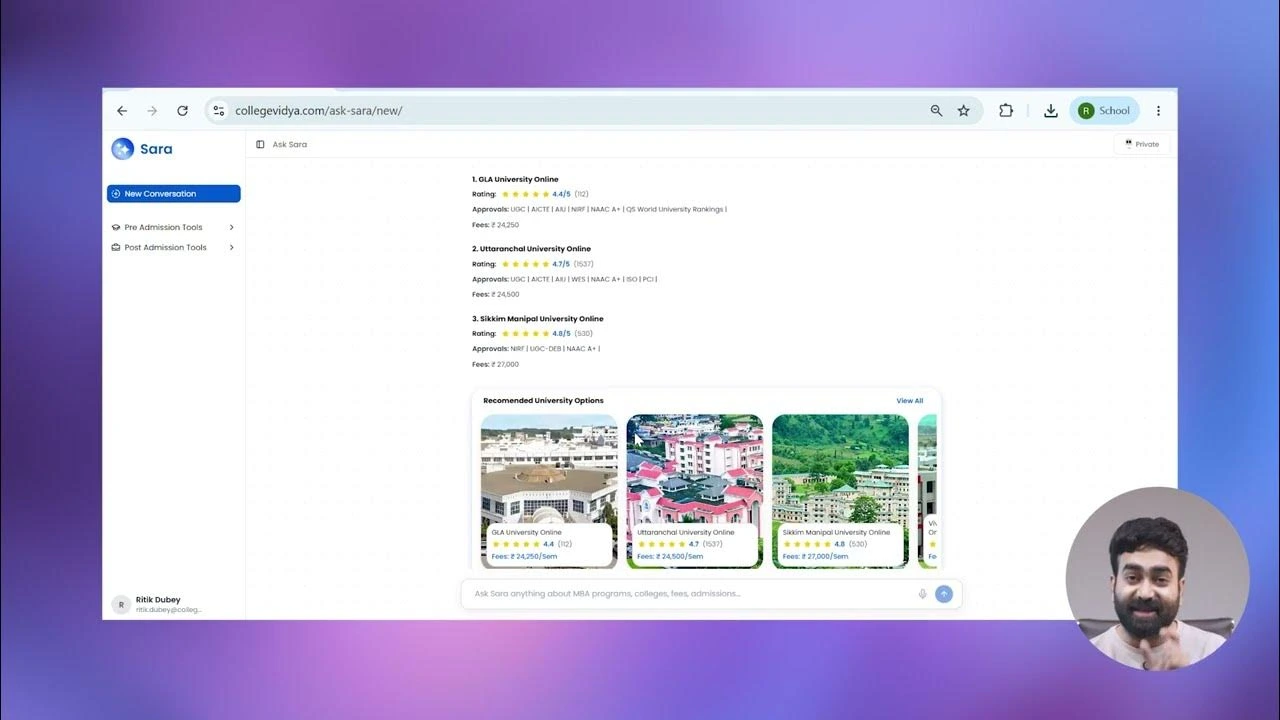The width and height of the screenshot is (1280, 720).
Task: Bookmark this page with the star icon
Action: [x=963, y=111]
